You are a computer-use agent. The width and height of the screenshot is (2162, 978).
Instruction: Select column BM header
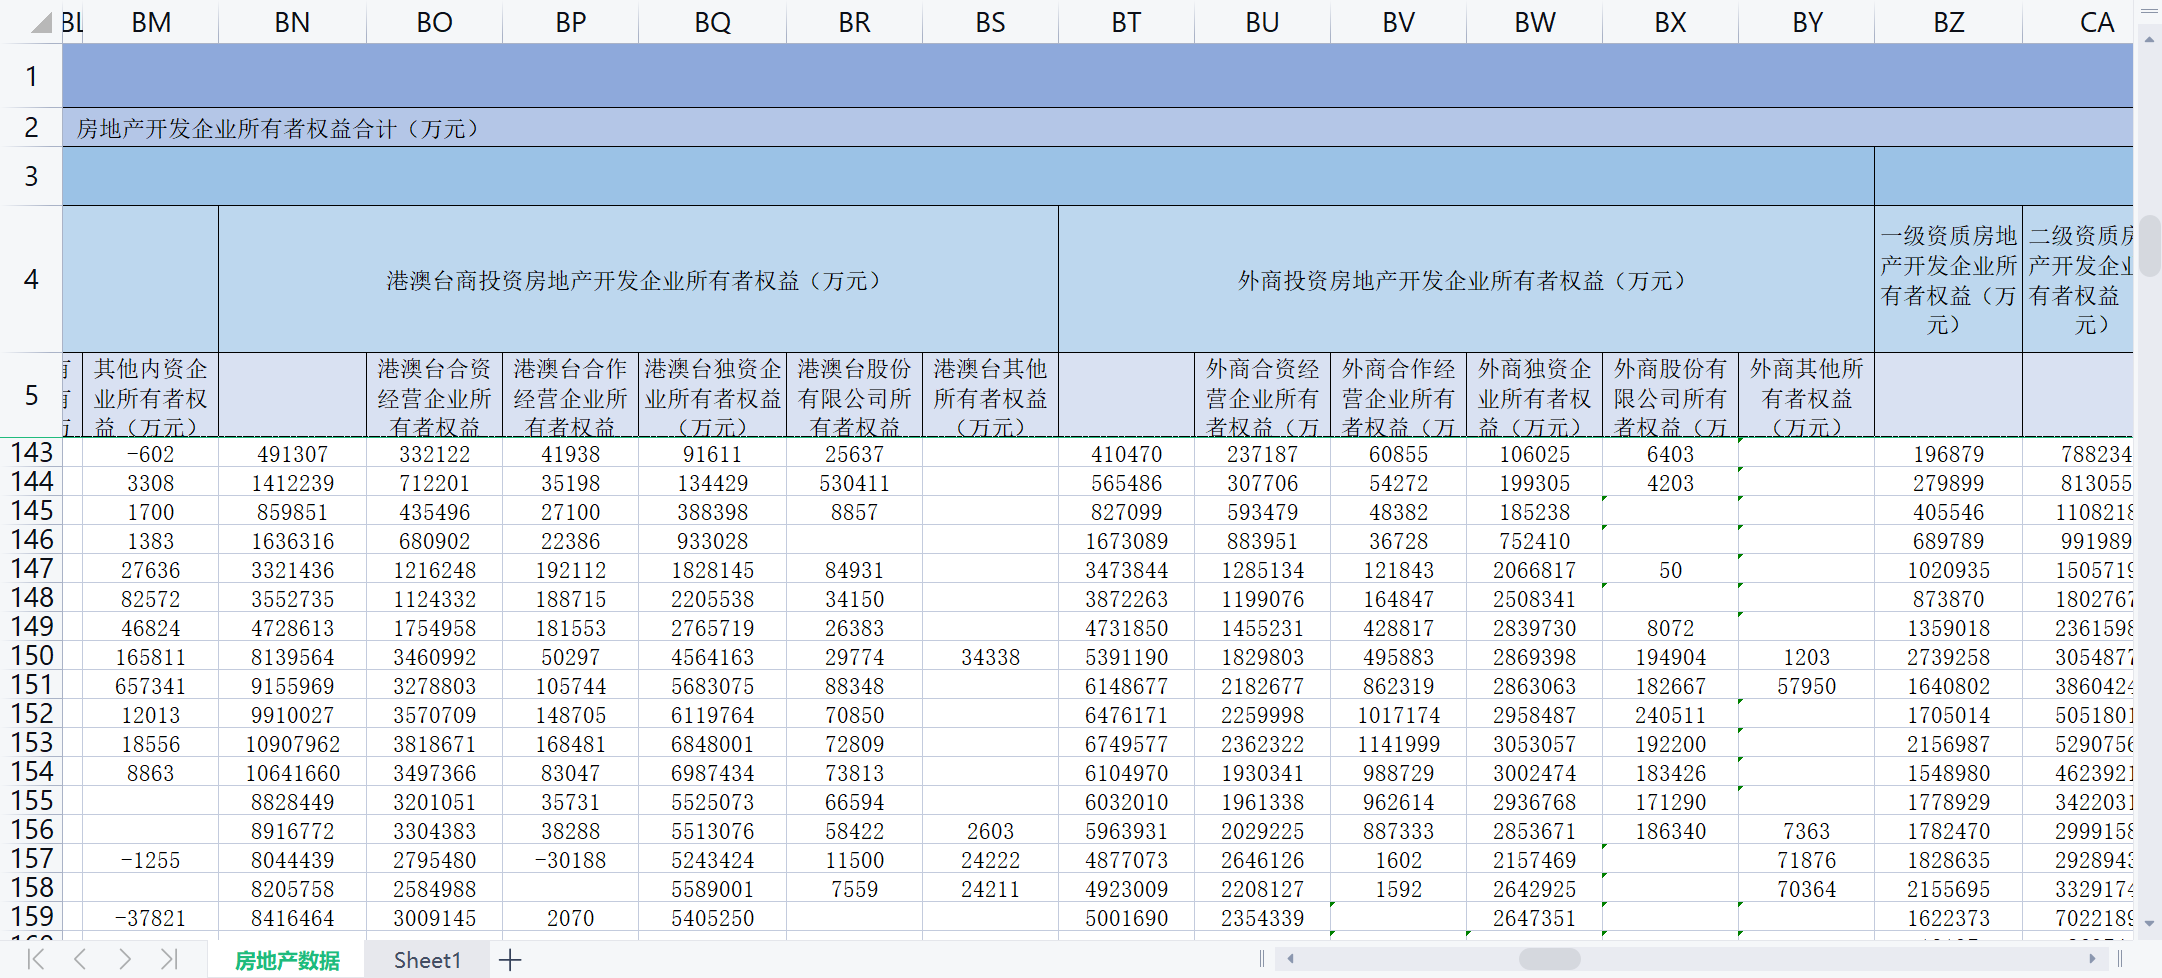click(151, 22)
